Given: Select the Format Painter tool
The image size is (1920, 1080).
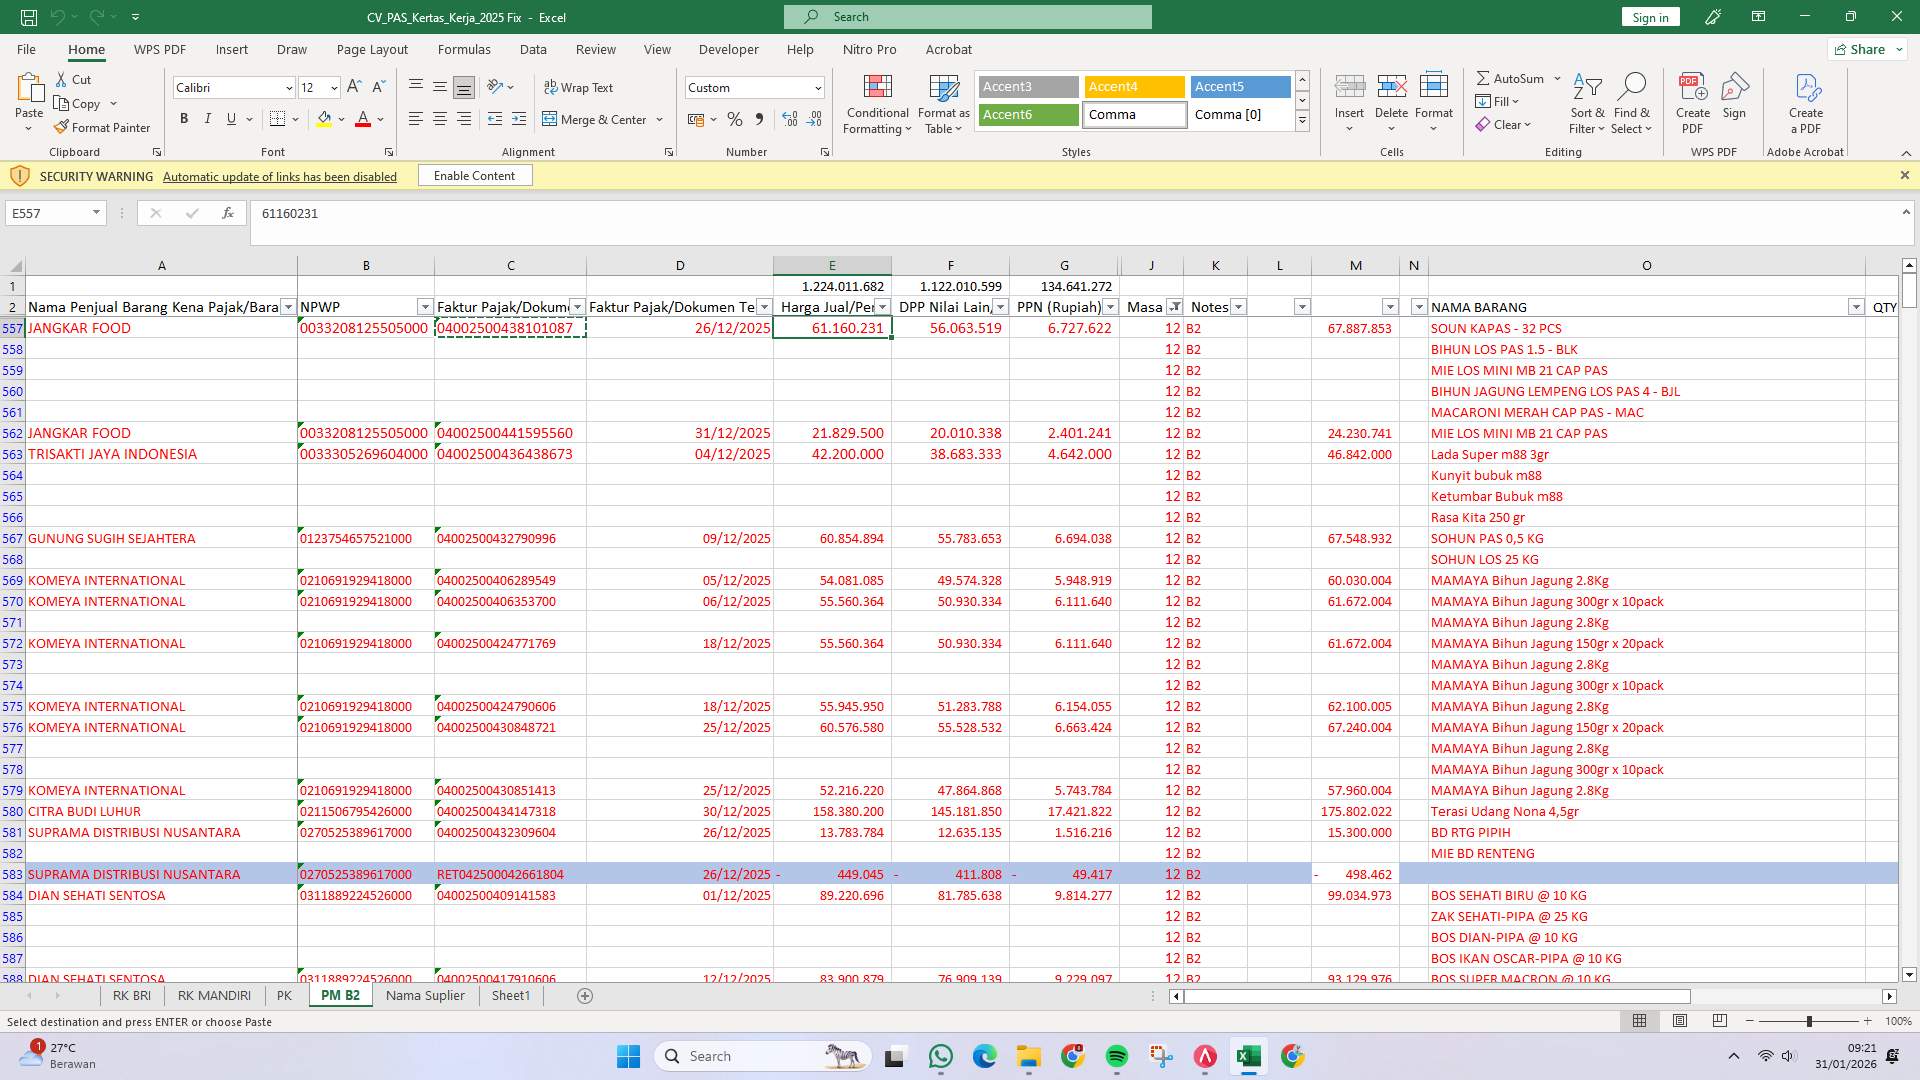Looking at the screenshot, I should (x=103, y=127).
